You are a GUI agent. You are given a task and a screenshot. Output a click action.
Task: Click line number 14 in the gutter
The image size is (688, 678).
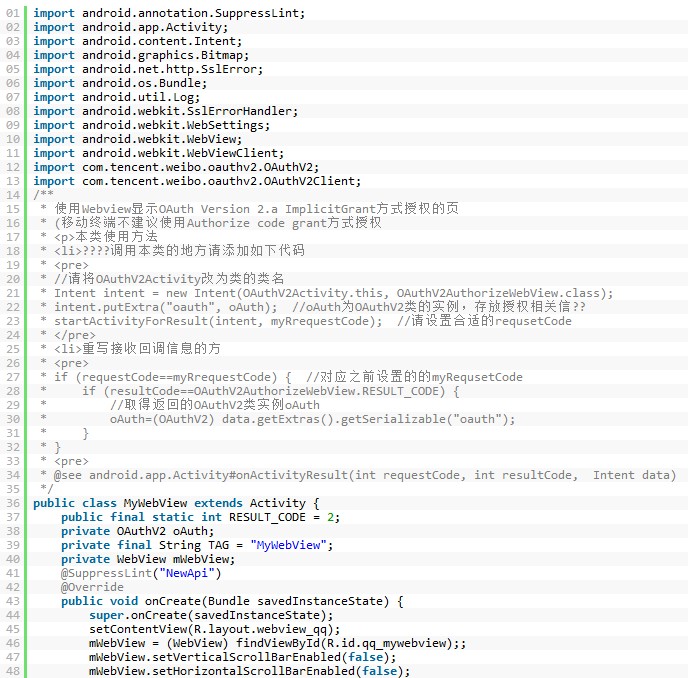tap(13, 195)
